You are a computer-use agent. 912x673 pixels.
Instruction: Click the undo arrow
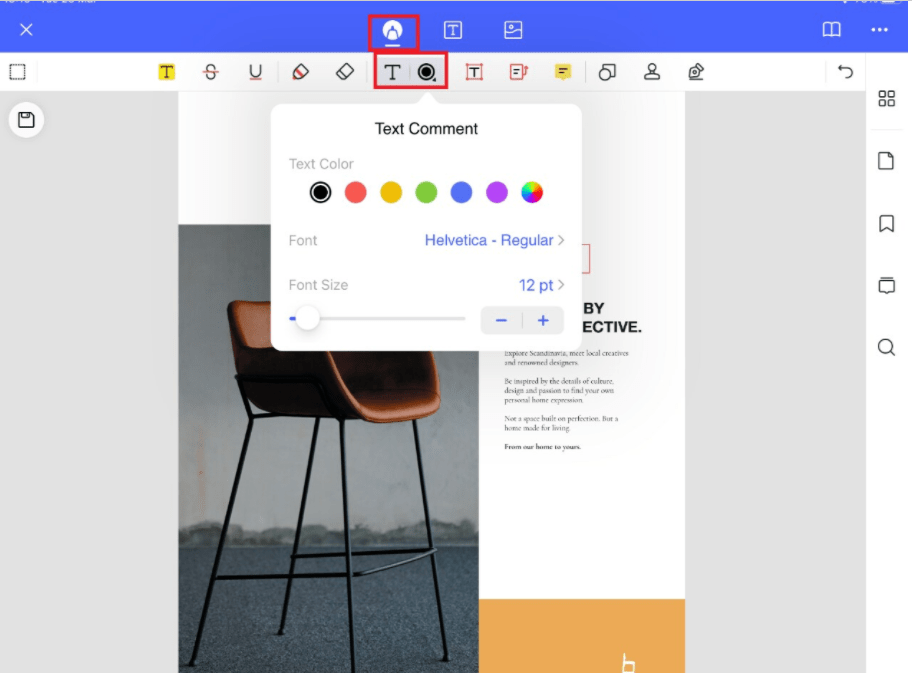point(845,72)
